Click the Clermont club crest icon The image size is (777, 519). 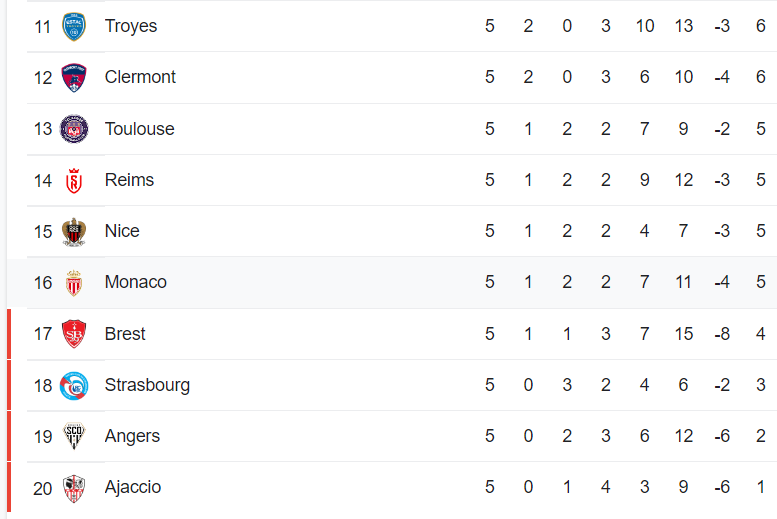(74, 77)
